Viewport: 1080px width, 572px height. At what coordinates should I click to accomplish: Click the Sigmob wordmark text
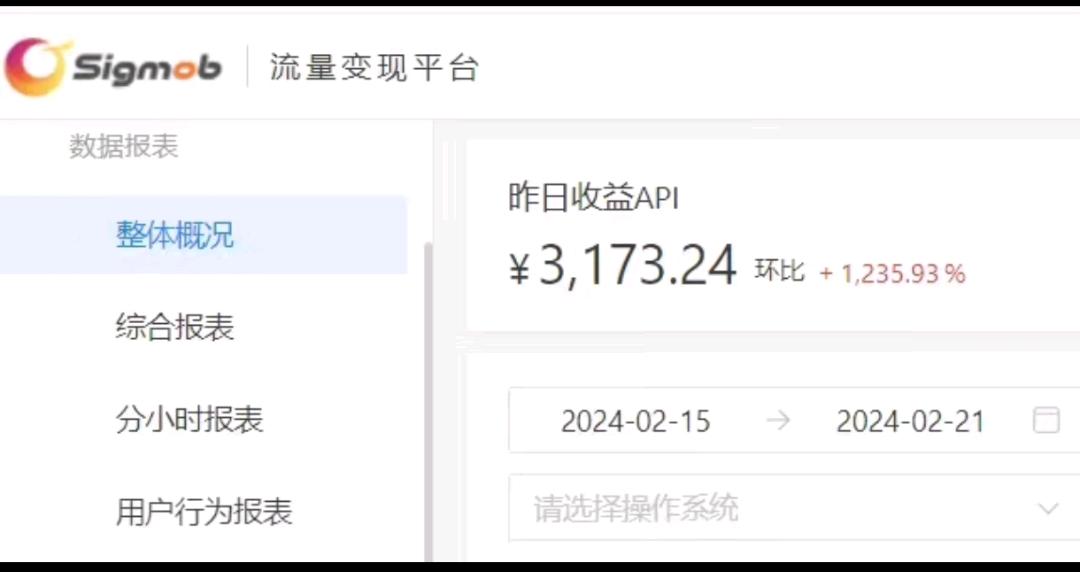(147, 70)
